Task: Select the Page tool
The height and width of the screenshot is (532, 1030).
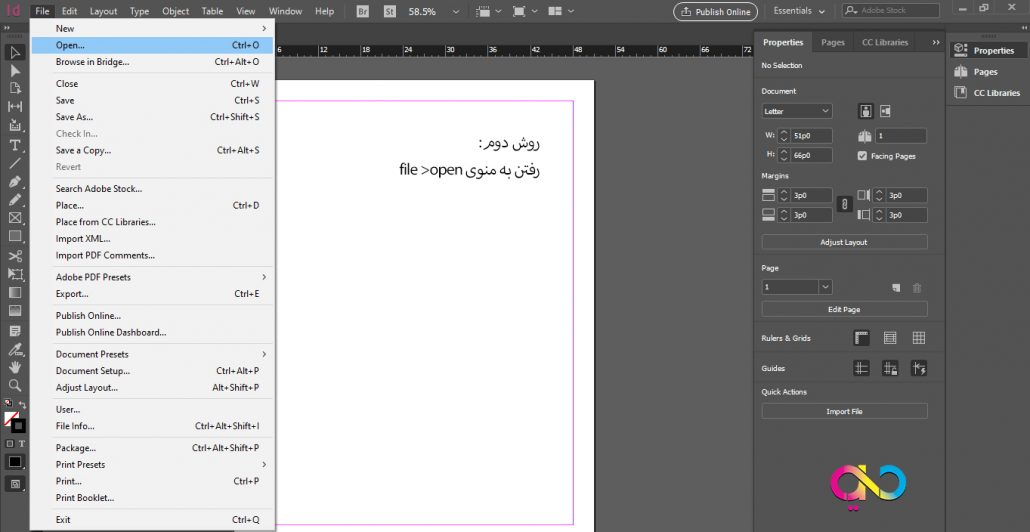Action: point(14,89)
